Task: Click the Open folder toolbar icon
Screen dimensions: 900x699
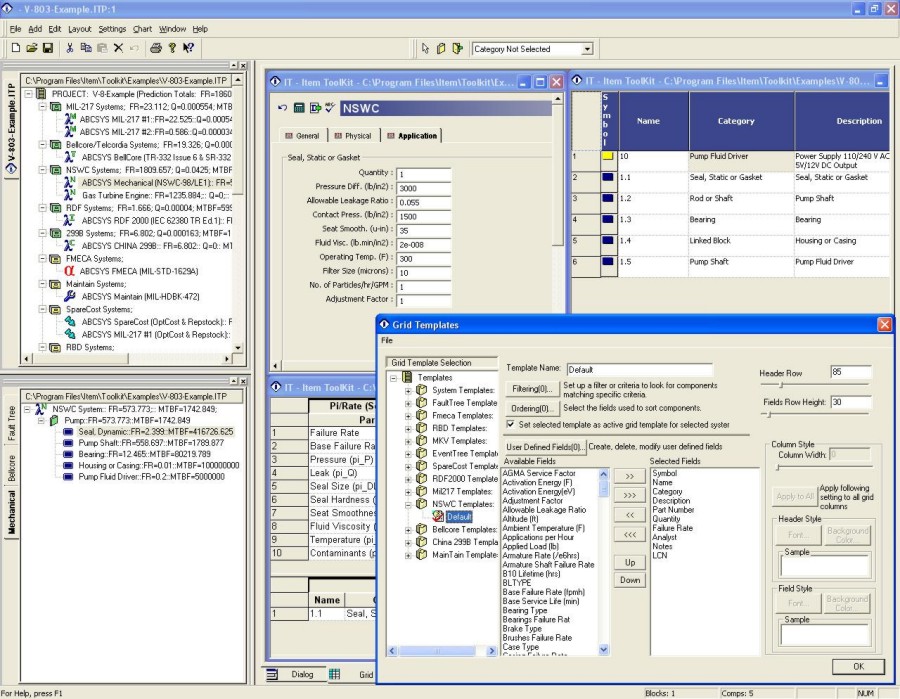Action: 32,48
